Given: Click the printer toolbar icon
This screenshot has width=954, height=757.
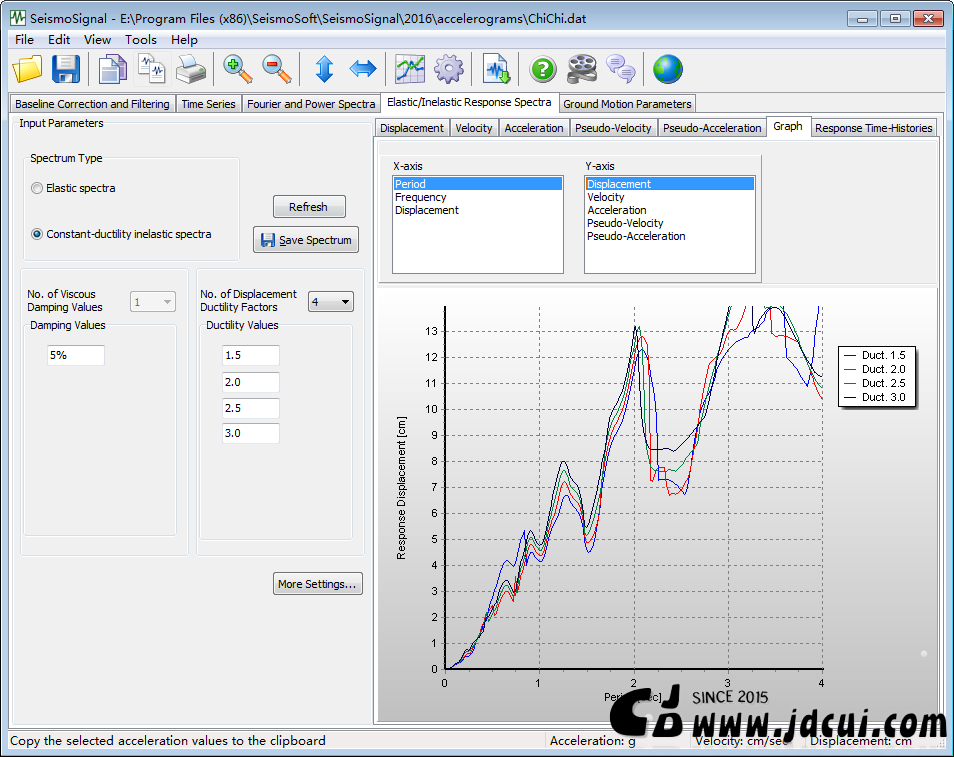Looking at the screenshot, I should click(x=191, y=69).
